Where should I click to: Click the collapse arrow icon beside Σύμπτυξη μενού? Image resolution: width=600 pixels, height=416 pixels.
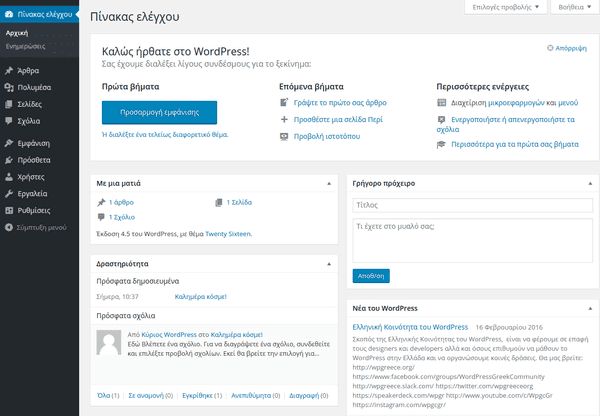(9, 227)
